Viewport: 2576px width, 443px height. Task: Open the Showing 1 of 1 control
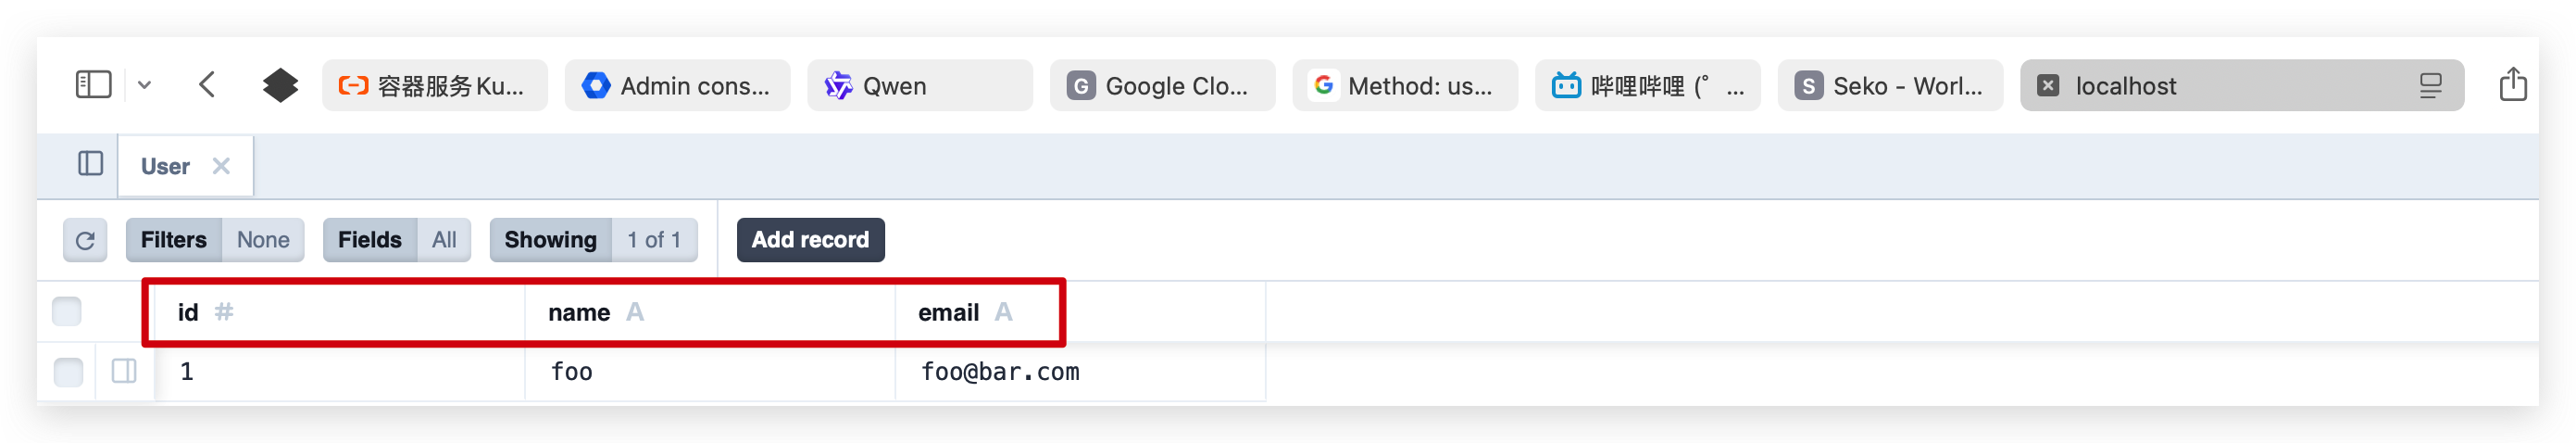click(x=593, y=240)
